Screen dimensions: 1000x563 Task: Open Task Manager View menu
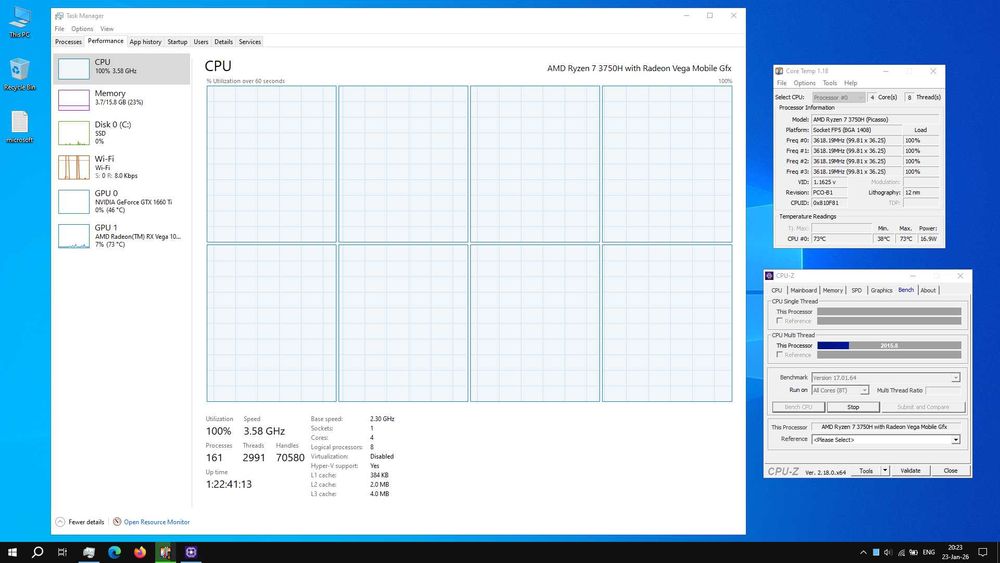coord(107,29)
